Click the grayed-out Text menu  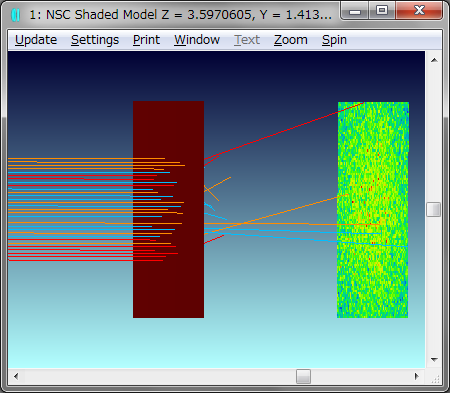click(x=247, y=40)
